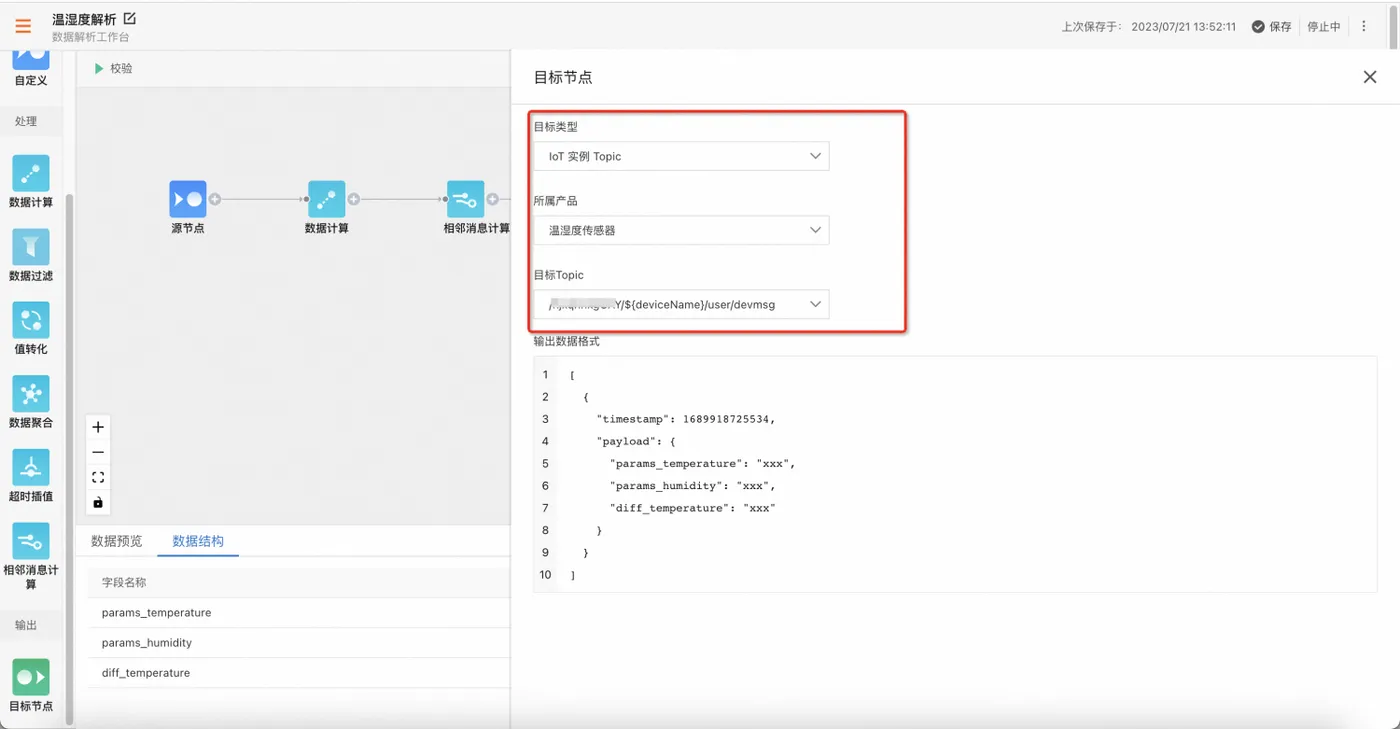Image resolution: width=1400 pixels, height=729 pixels.
Task: Close the 目标节点 panel
Action: 1370,77
